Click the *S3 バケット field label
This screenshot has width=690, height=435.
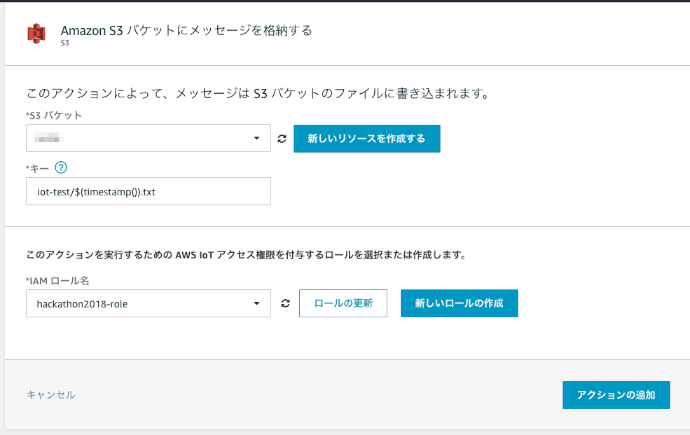(x=54, y=115)
